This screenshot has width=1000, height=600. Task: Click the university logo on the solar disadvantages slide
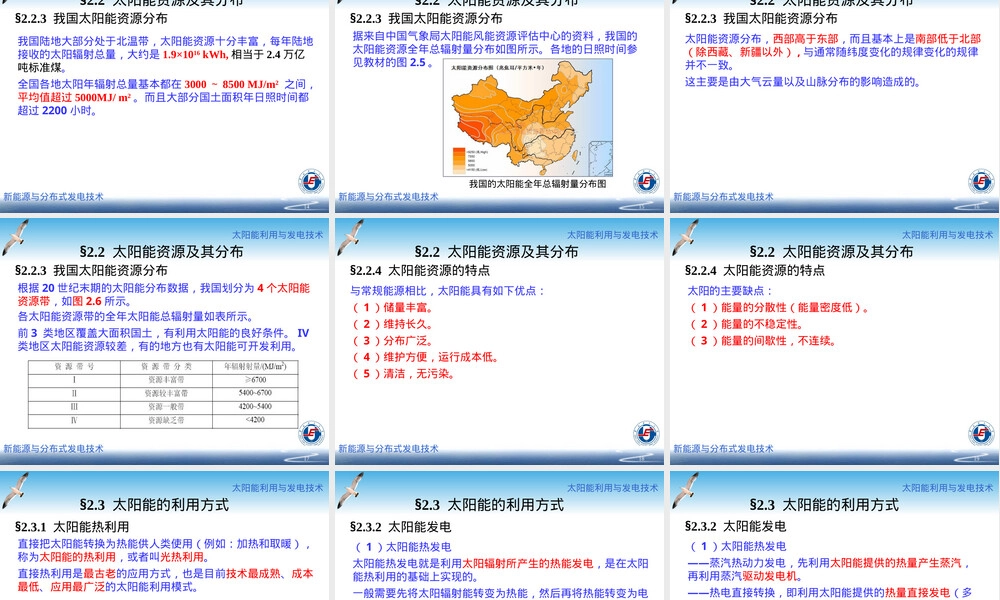click(x=981, y=434)
